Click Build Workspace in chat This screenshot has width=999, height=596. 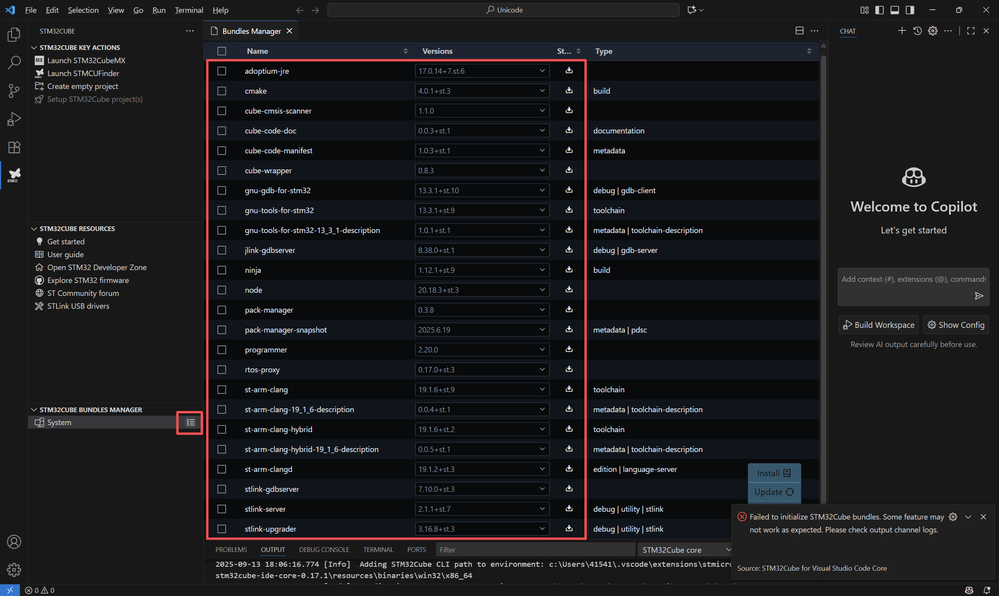tap(879, 325)
